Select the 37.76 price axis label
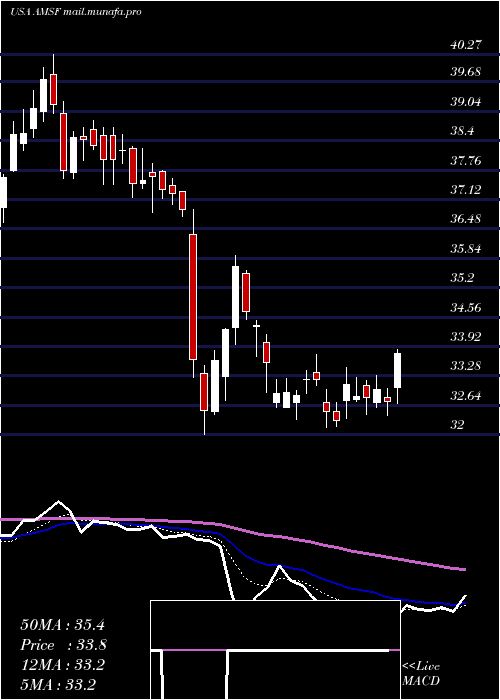Screen dimensions: 500x700 coord(466,160)
